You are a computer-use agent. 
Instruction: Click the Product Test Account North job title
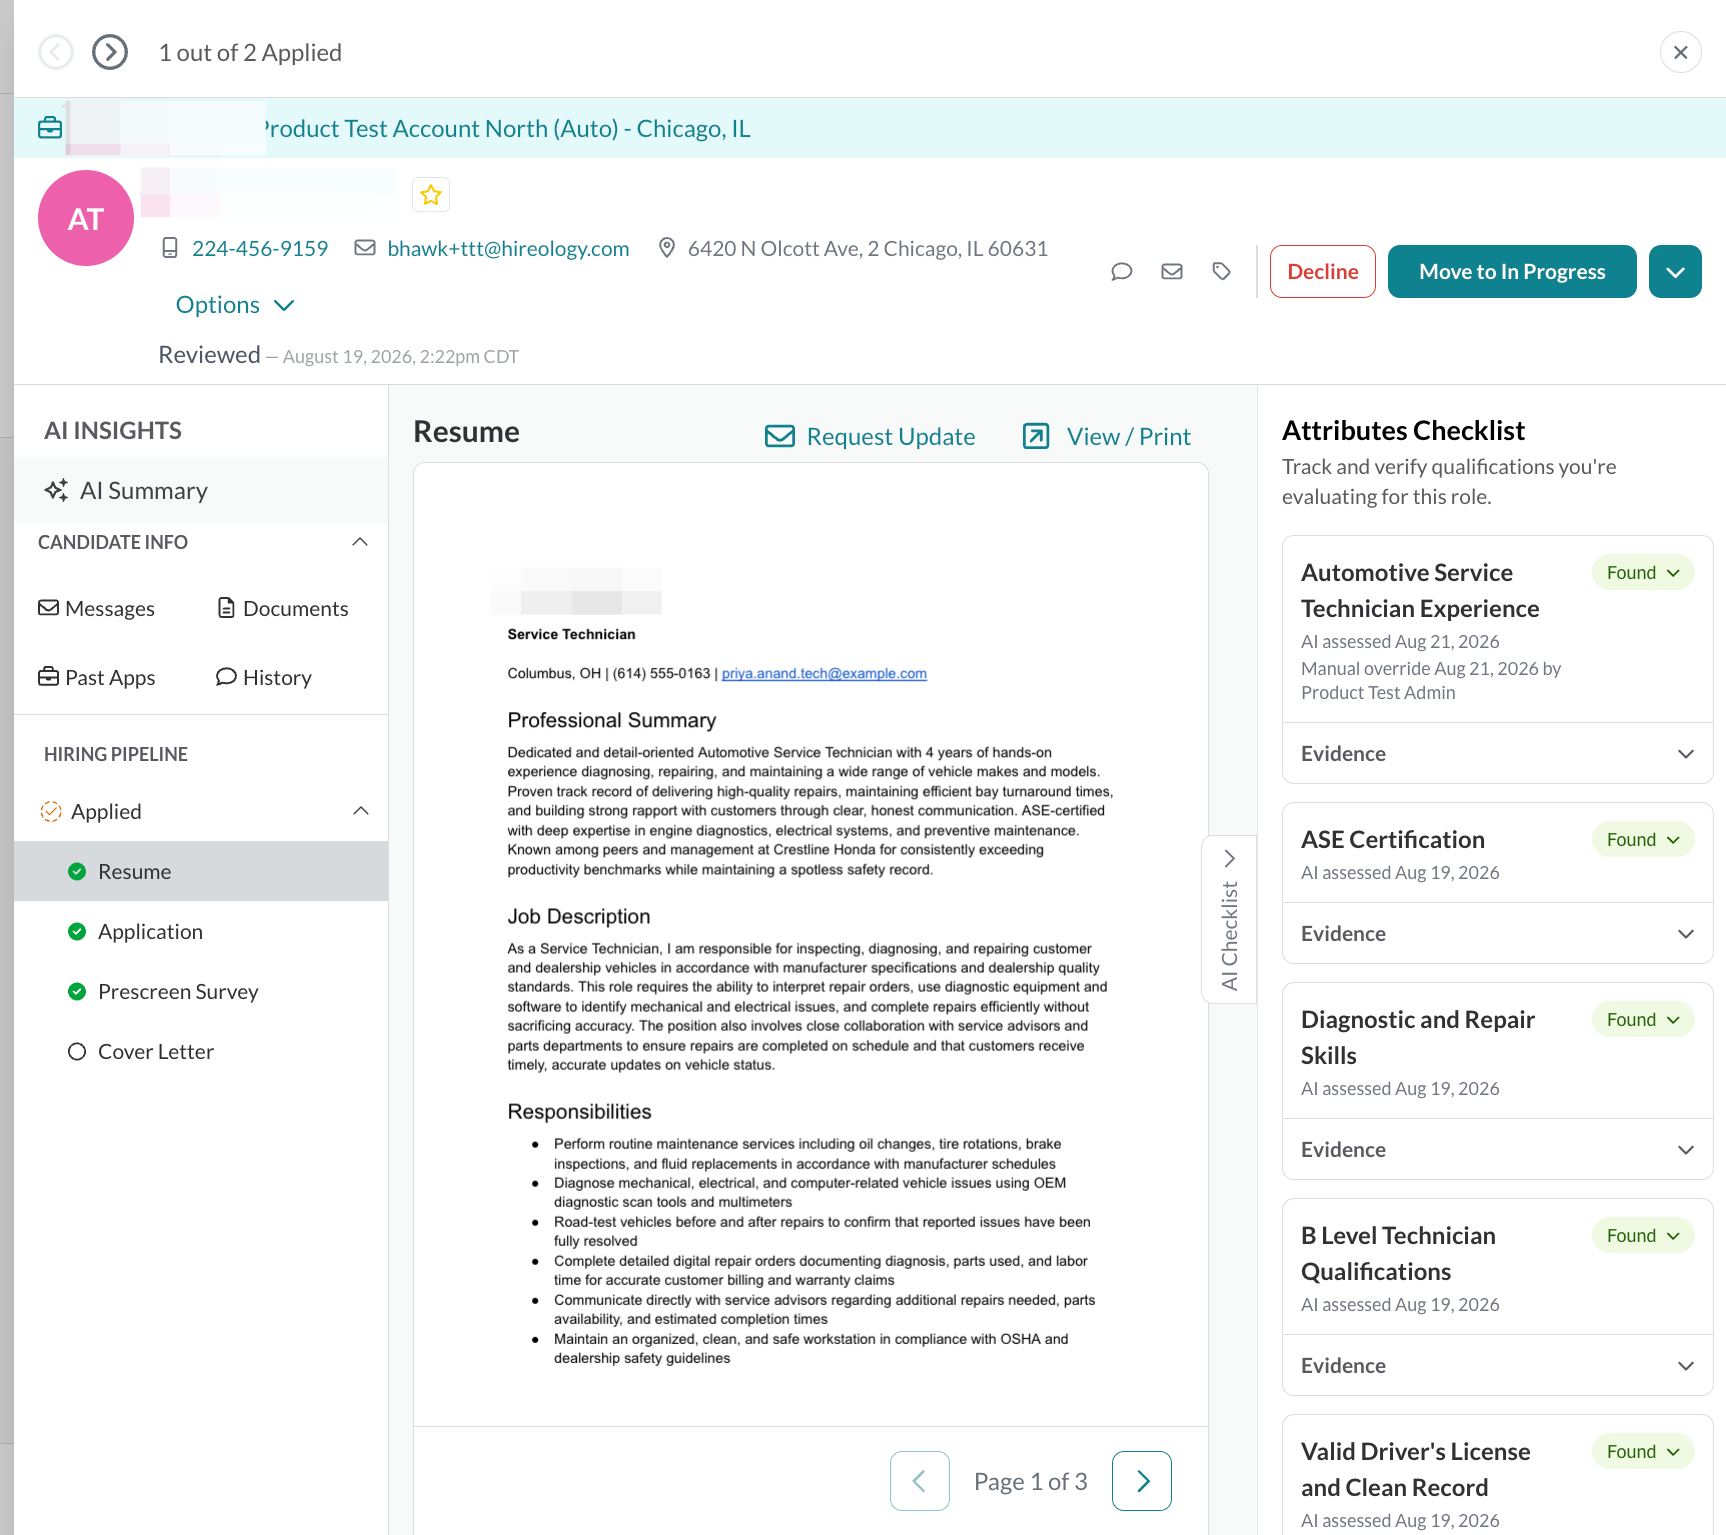(x=506, y=128)
